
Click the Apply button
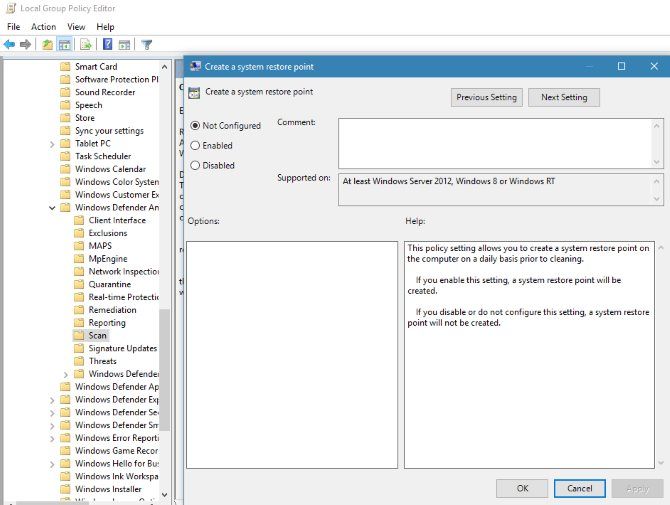638,488
